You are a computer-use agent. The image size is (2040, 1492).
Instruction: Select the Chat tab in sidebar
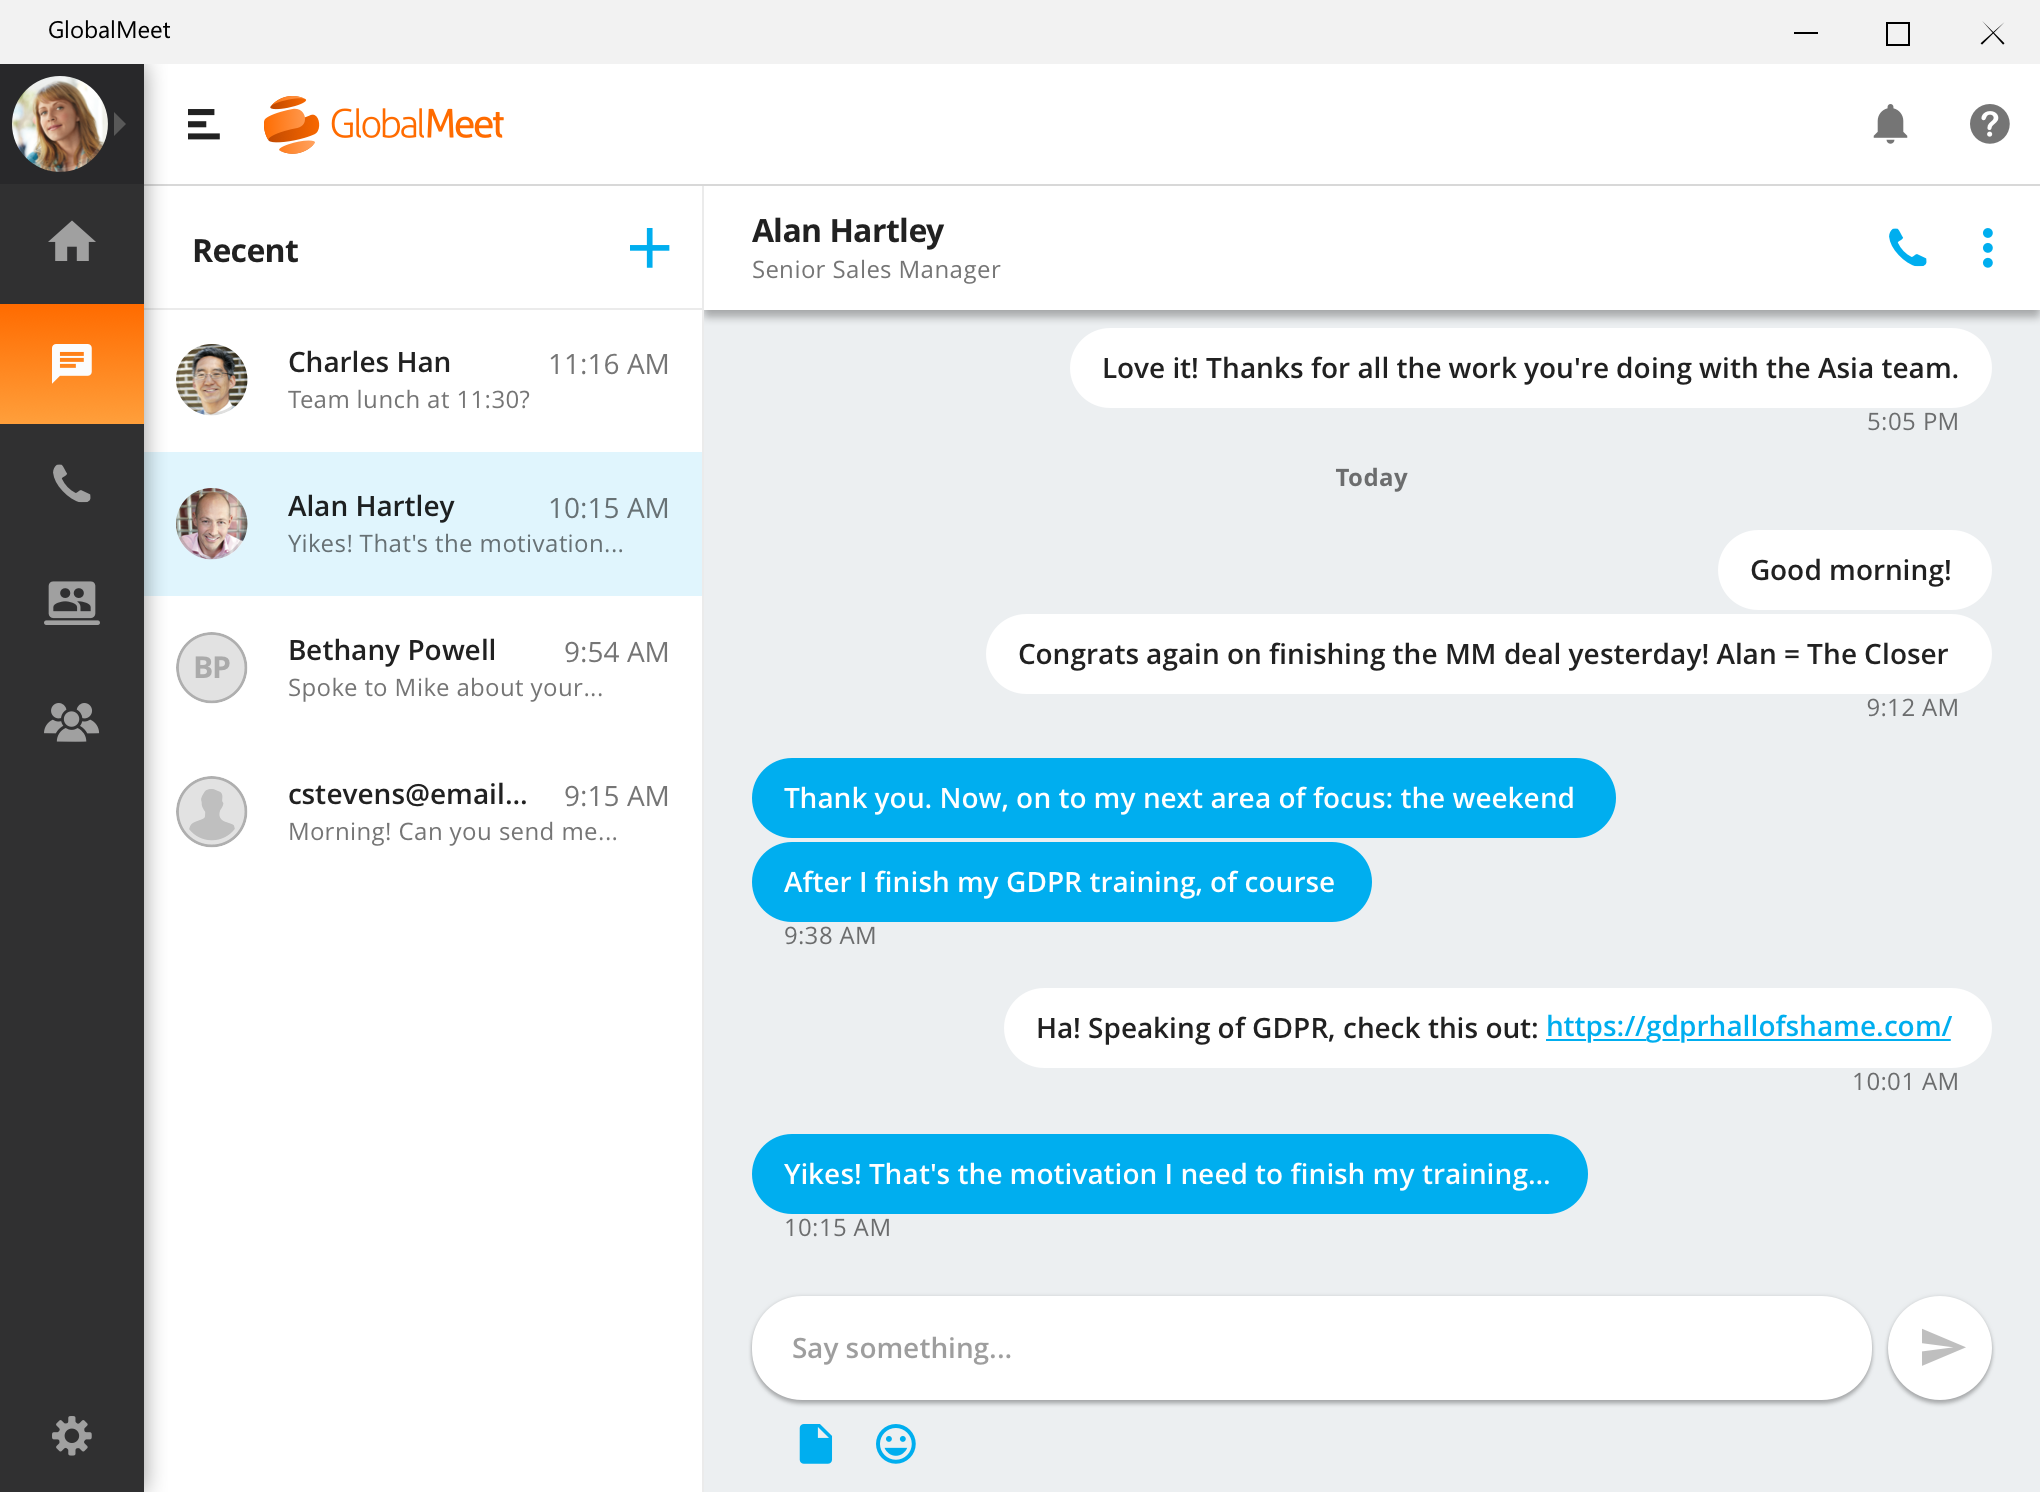click(x=71, y=363)
